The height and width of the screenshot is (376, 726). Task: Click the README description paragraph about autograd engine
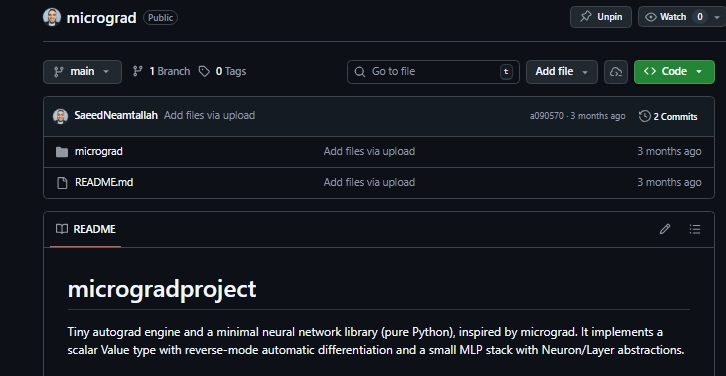[376, 341]
